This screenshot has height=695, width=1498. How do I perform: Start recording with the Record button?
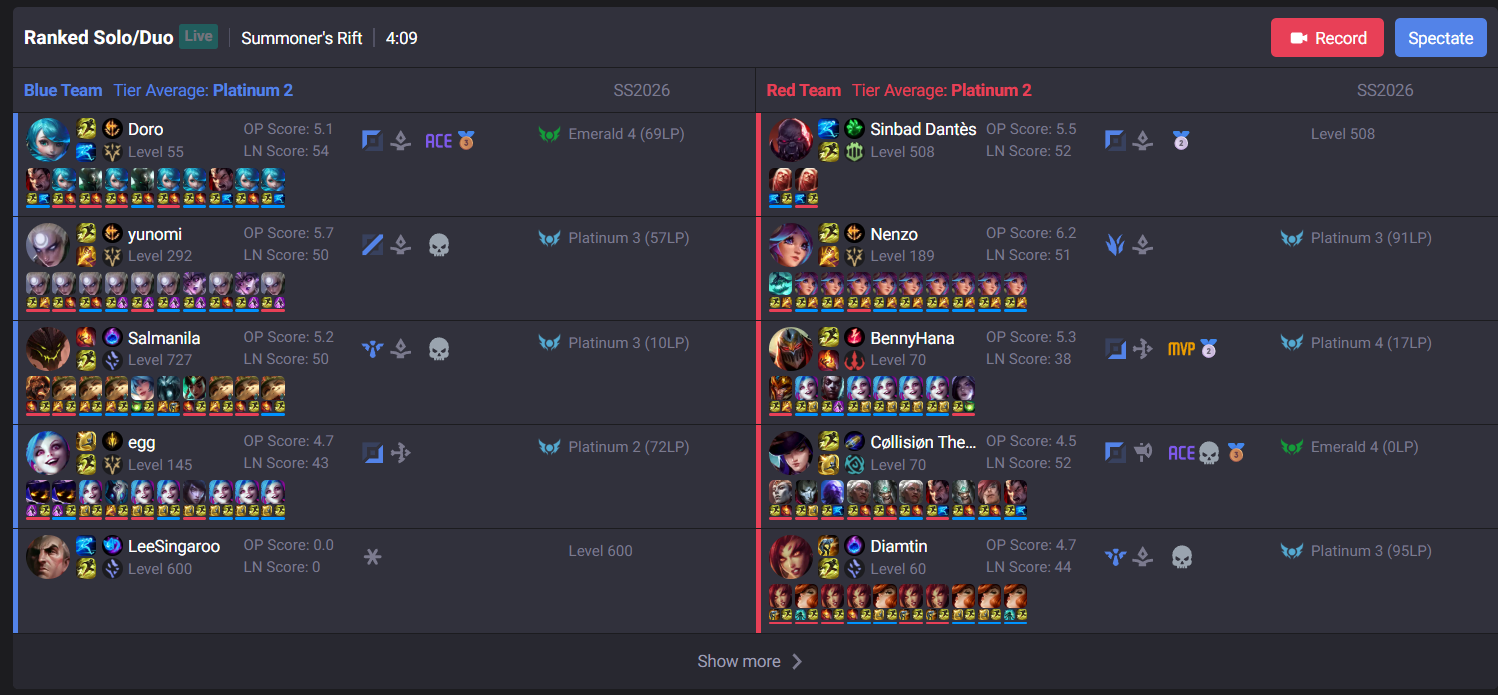1327,38
